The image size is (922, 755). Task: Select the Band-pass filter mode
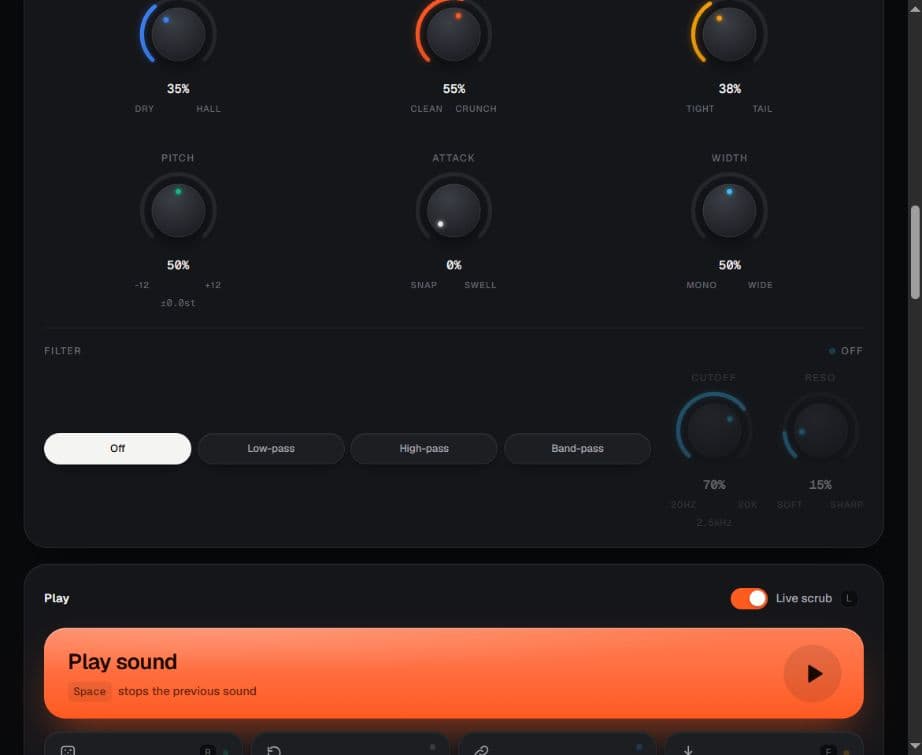pyautogui.click(x=577, y=449)
